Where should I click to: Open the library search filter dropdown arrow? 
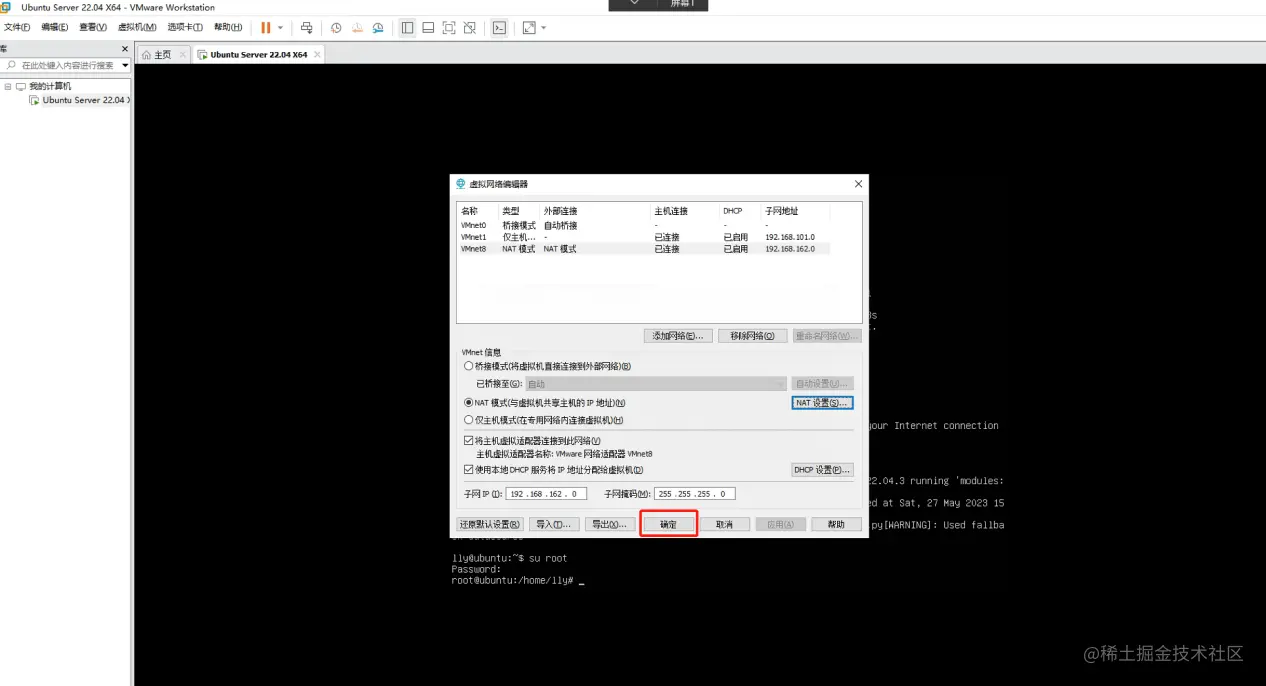(x=125, y=65)
